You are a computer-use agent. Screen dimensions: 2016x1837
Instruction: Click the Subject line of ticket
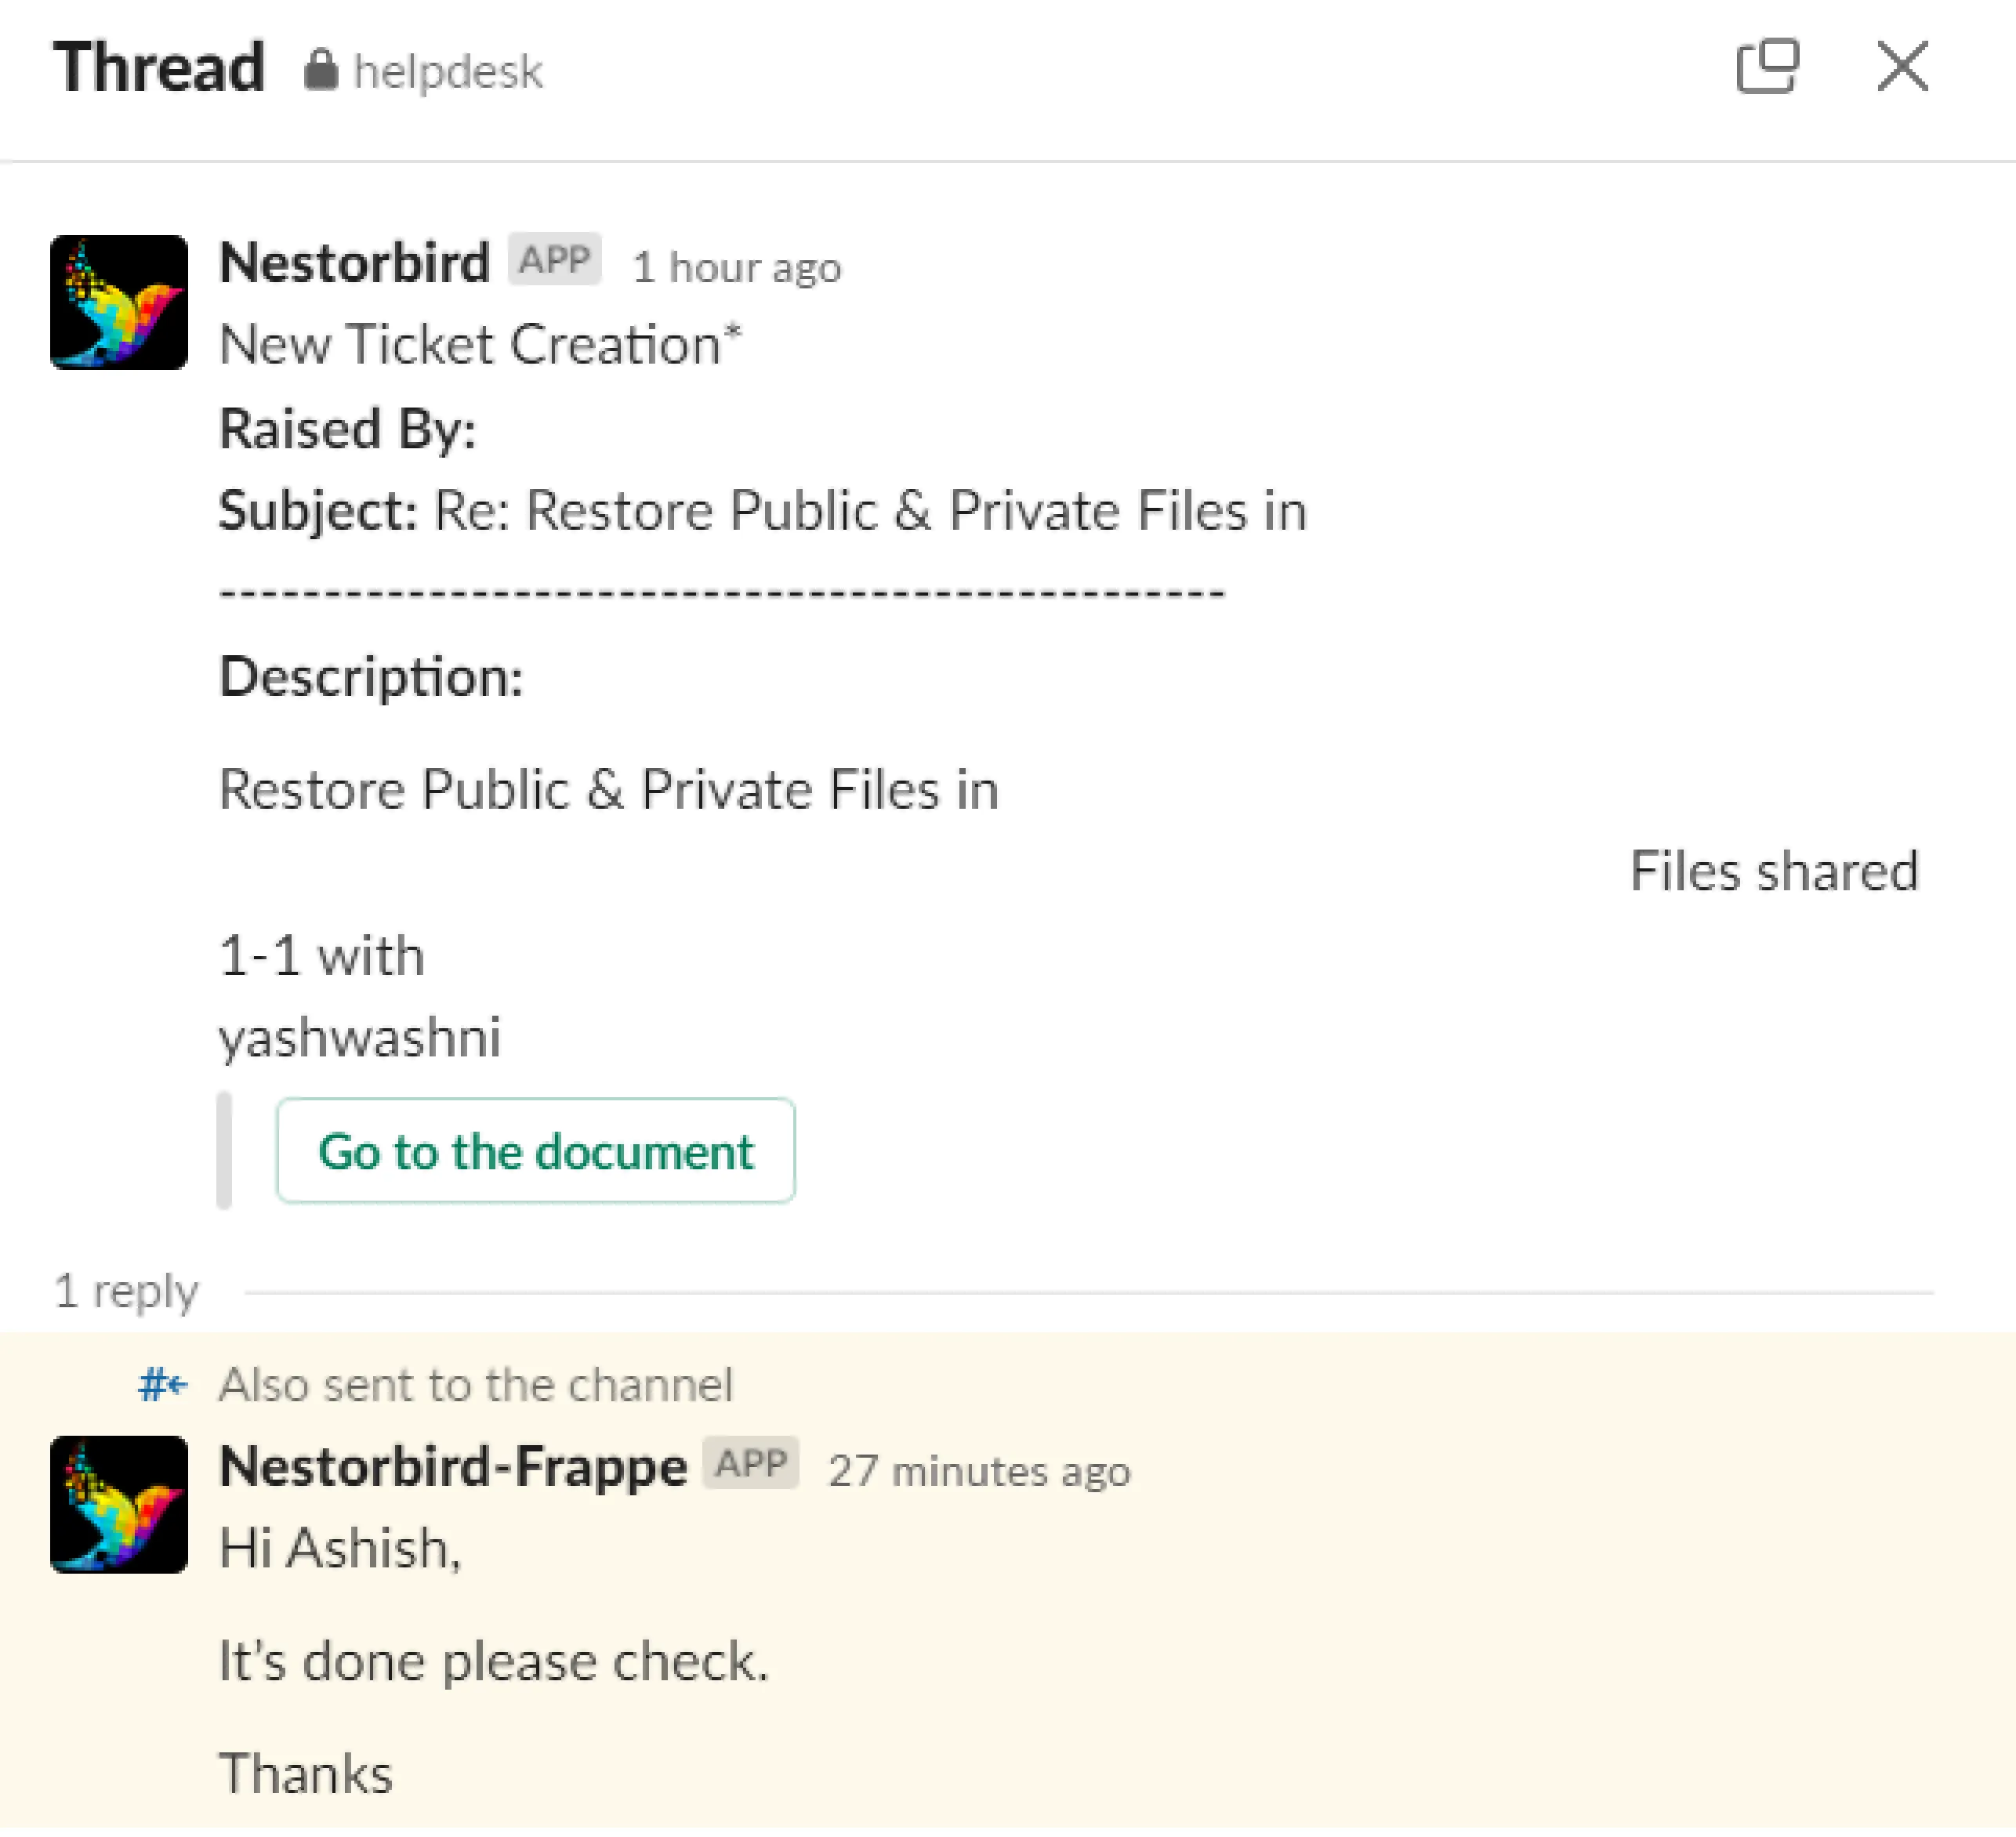pos(763,511)
